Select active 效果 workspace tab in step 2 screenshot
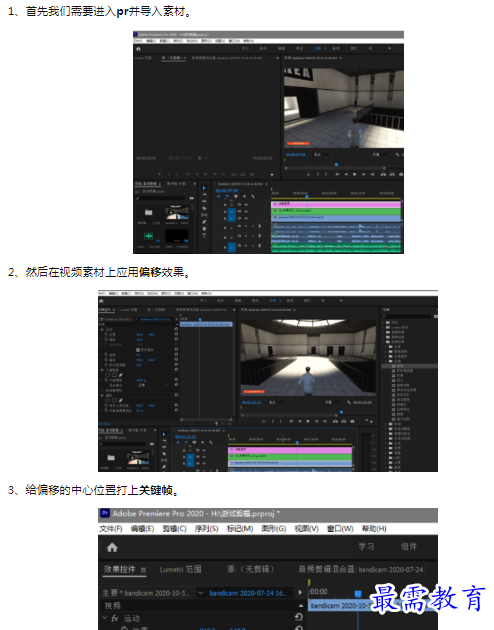This screenshot has height=630, width=494. click(x=273, y=300)
